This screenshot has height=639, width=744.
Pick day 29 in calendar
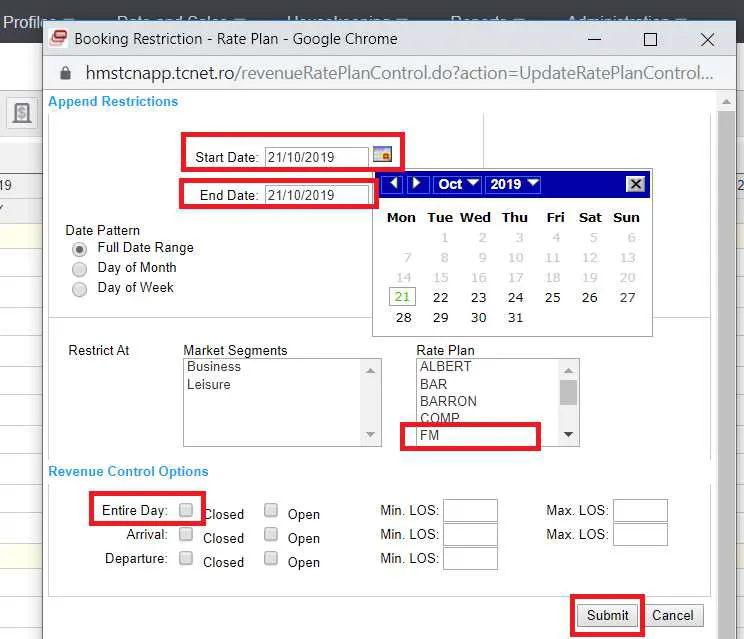pyautogui.click(x=440, y=317)
